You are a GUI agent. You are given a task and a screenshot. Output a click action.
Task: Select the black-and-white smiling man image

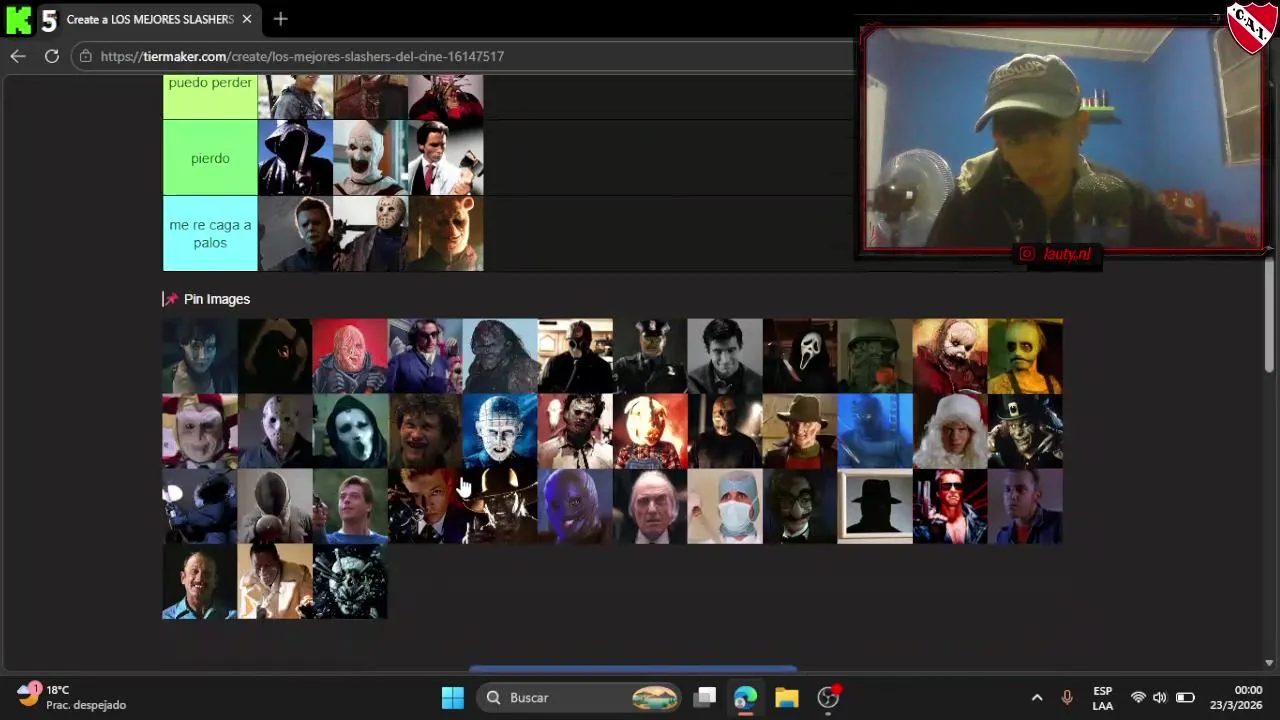coord(725,356)
